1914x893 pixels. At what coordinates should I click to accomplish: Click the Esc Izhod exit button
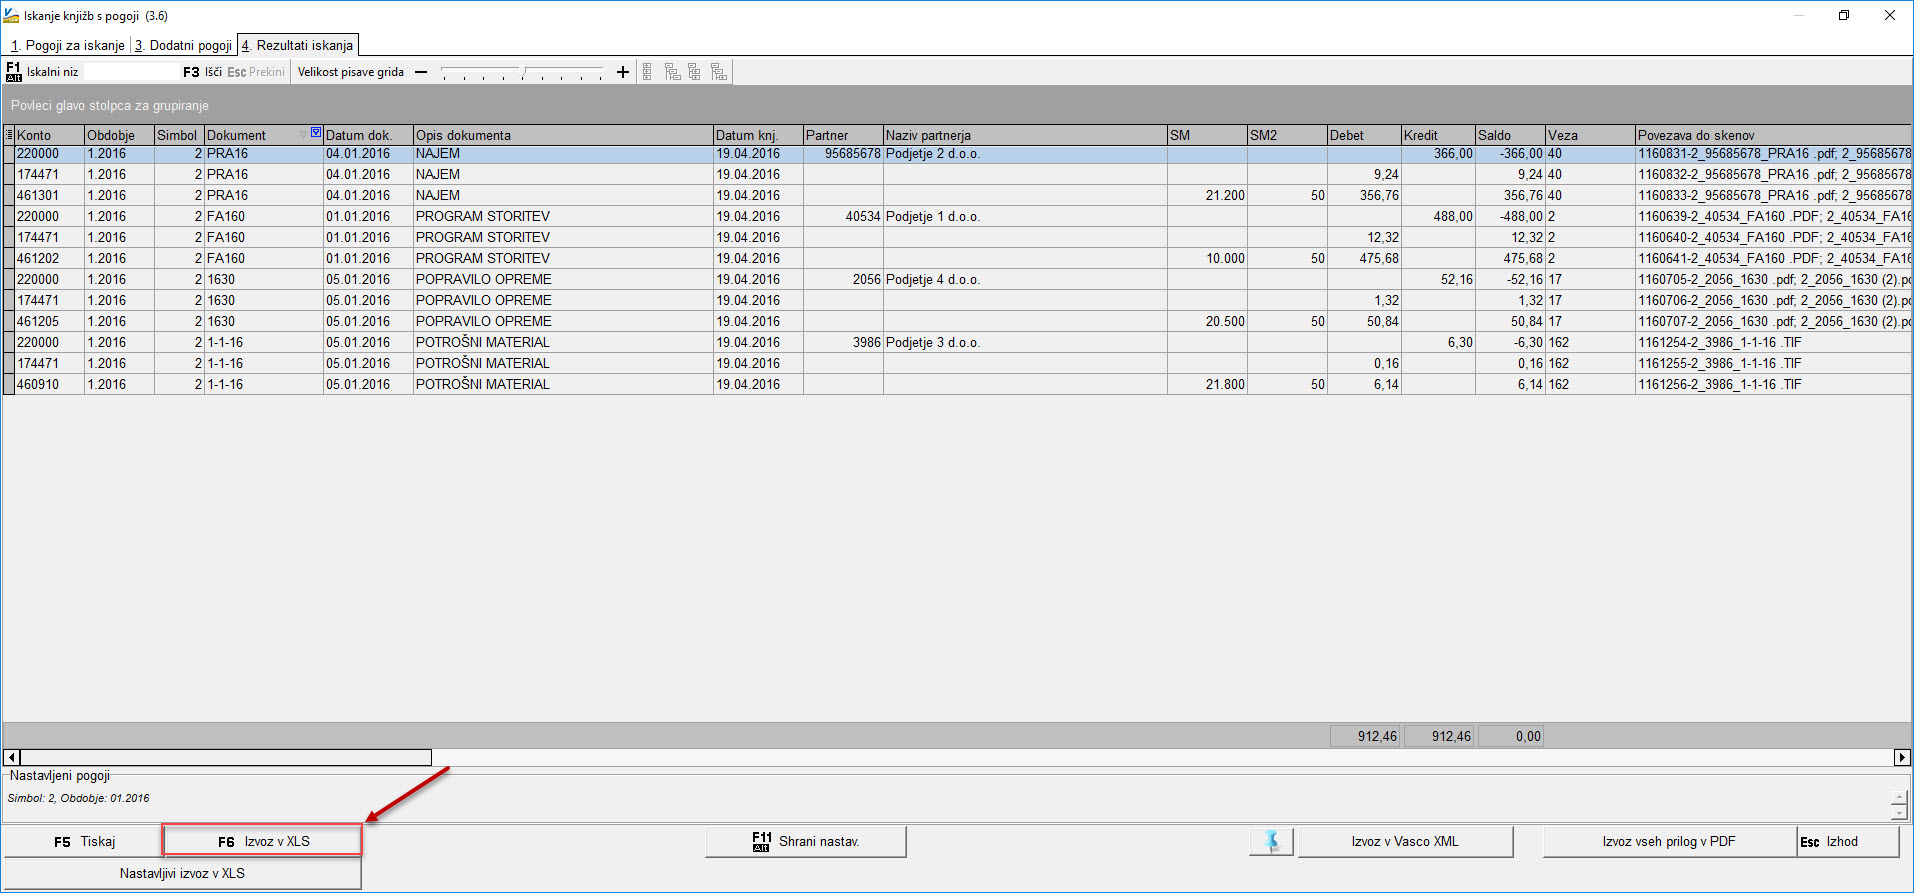[1848, 841]
